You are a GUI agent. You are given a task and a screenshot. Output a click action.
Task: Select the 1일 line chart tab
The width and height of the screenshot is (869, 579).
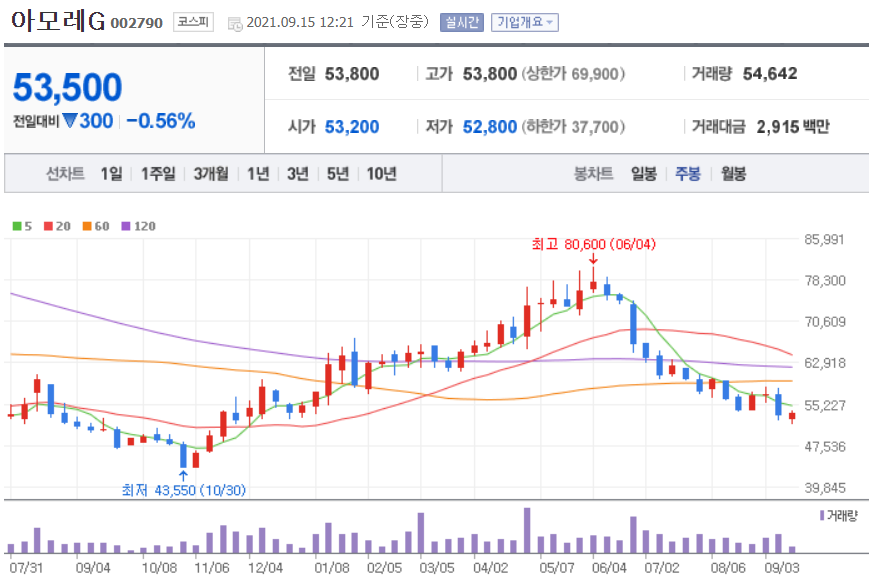[111, 174]
